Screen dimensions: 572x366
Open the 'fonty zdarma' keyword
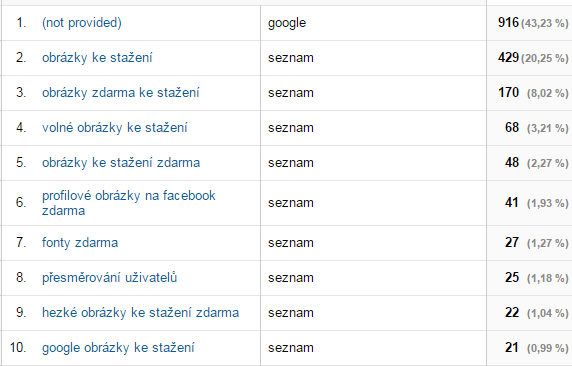[80, 243]
